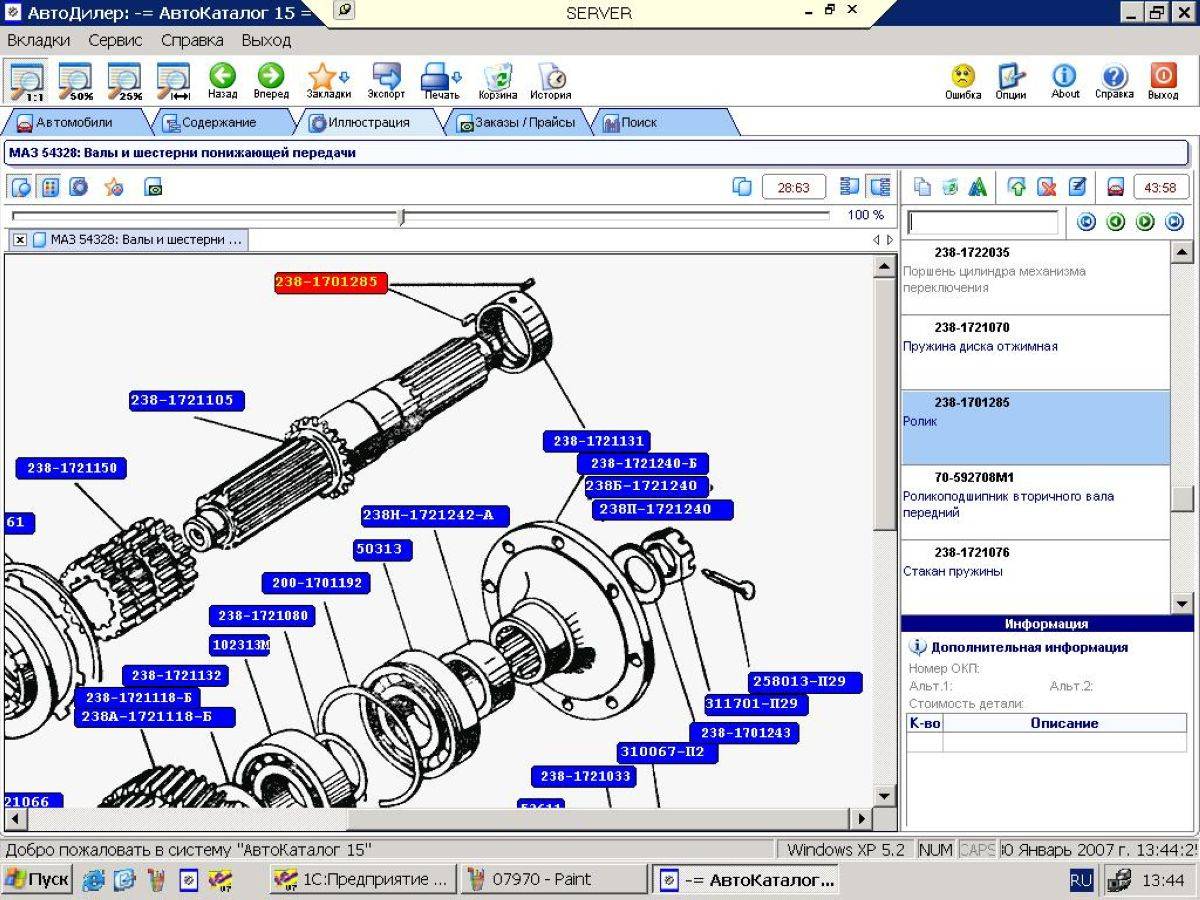Open About information

tap(1065, 81)
